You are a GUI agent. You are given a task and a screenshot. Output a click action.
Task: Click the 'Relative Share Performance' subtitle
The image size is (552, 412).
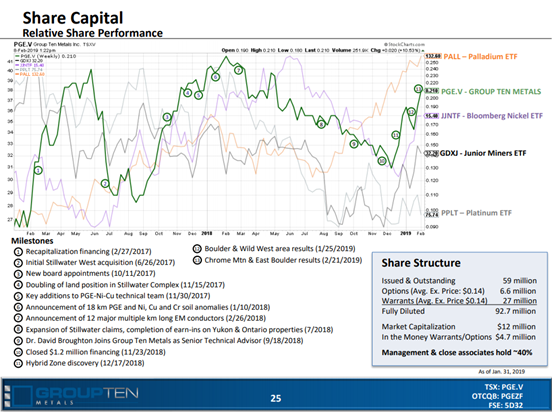93,33
